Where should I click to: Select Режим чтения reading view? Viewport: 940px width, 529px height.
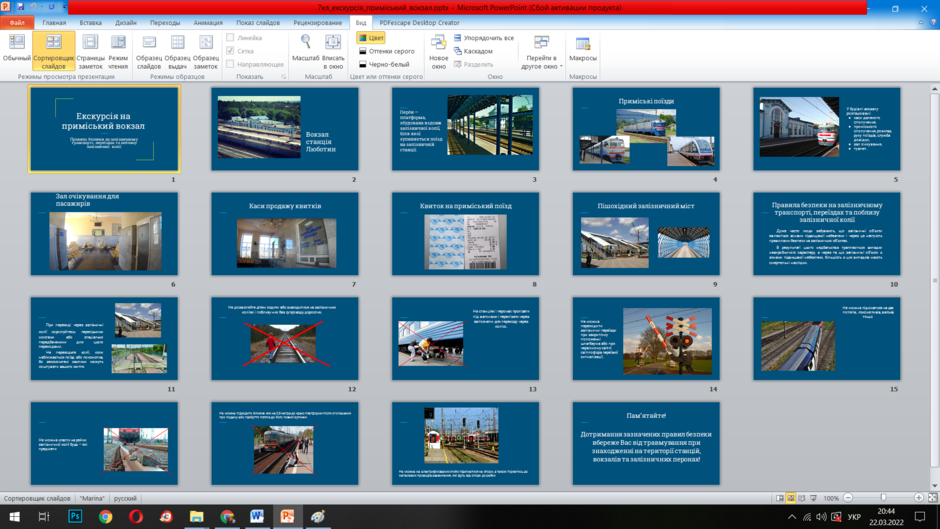(x=118, y=51)
